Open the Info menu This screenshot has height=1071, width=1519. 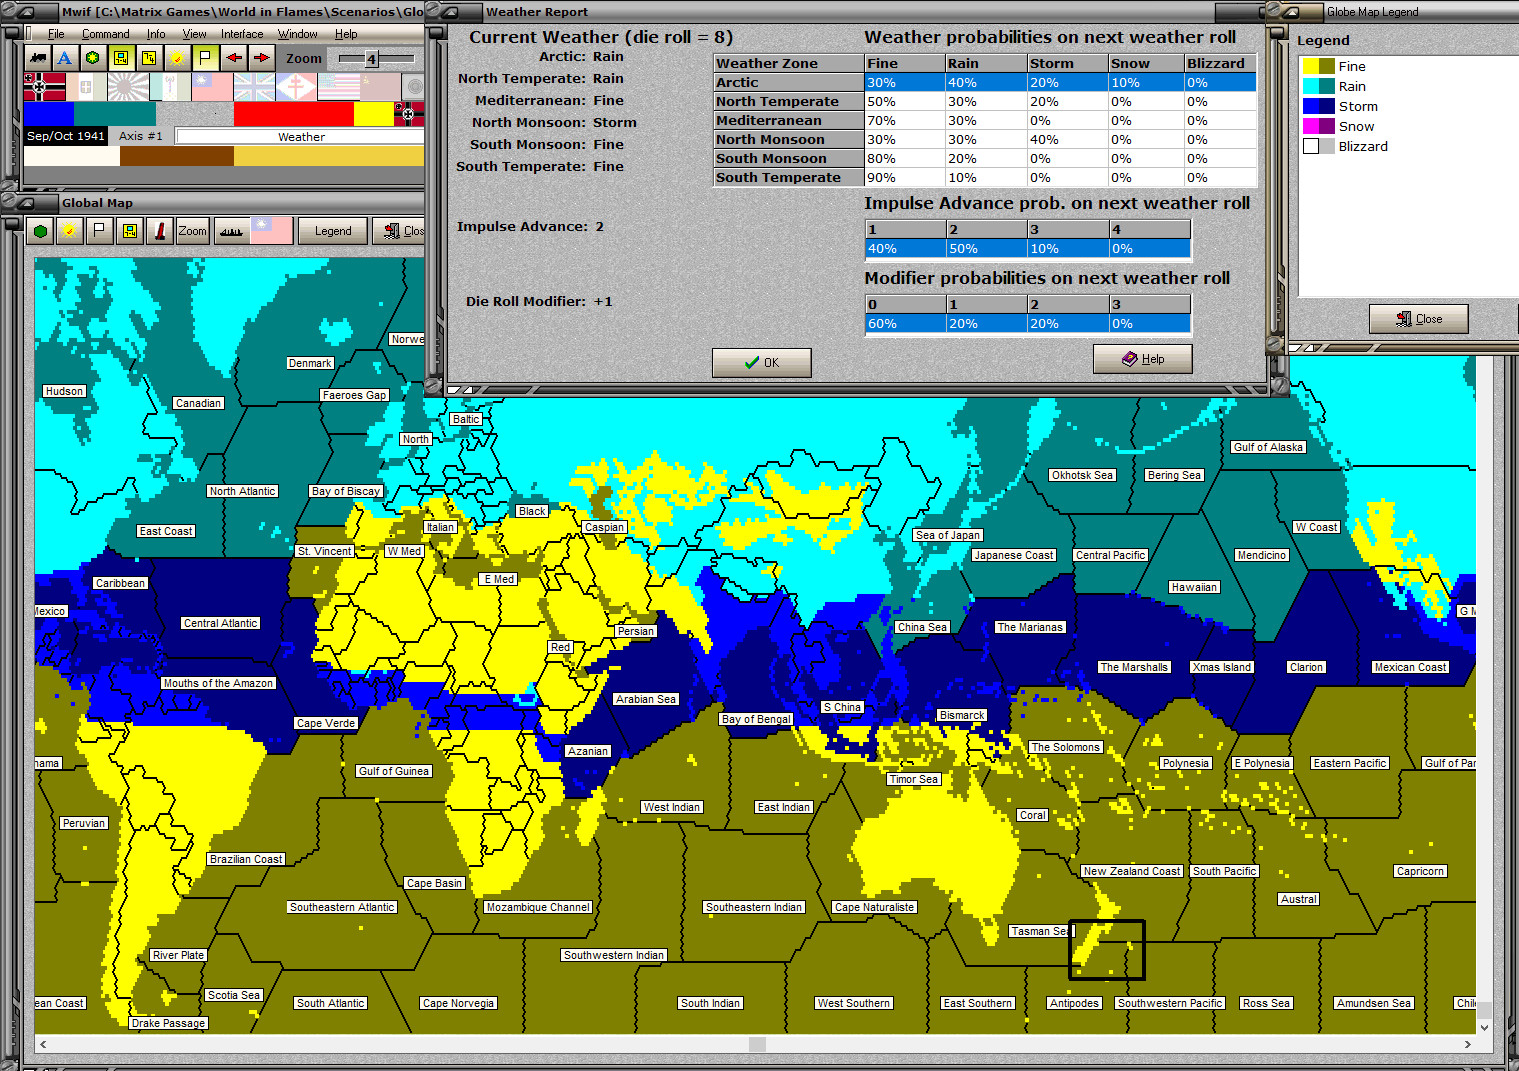coord(156,34)
